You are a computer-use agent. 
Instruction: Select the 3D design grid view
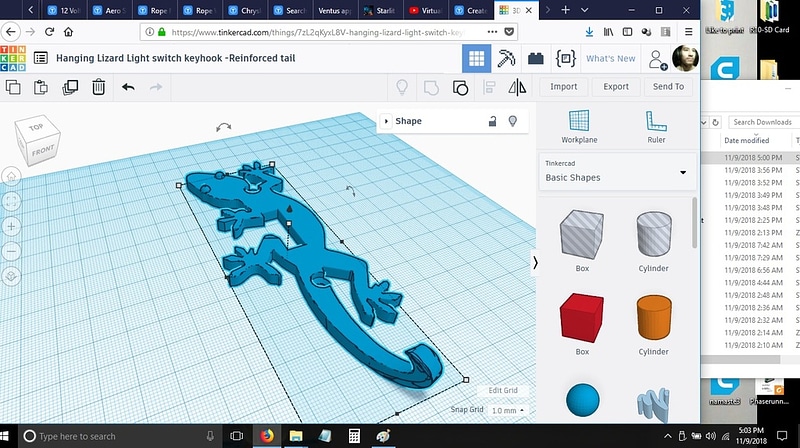[477, 58]
